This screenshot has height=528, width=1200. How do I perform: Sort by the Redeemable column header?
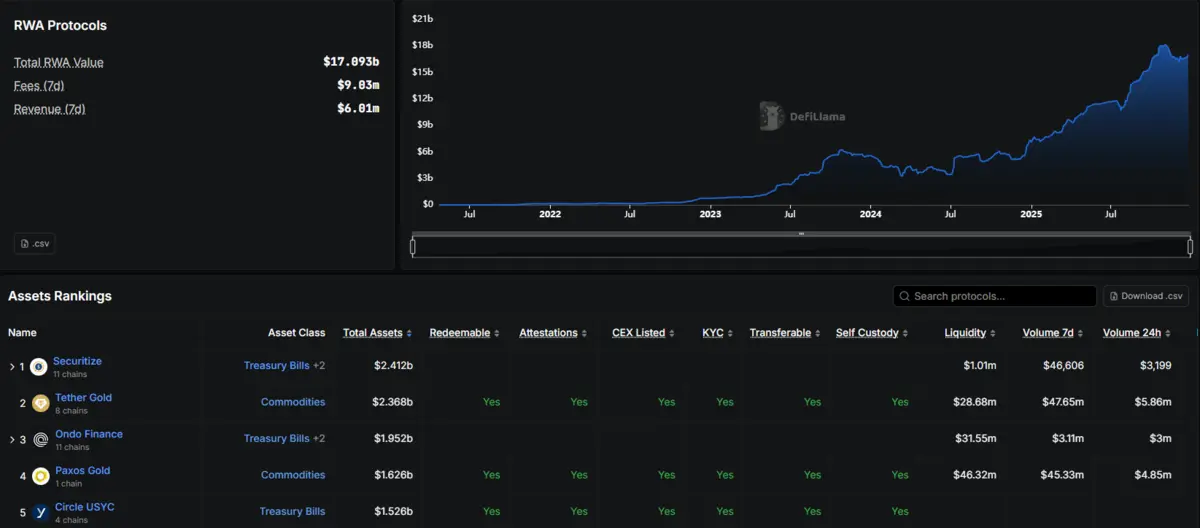(x=459, y=333)
